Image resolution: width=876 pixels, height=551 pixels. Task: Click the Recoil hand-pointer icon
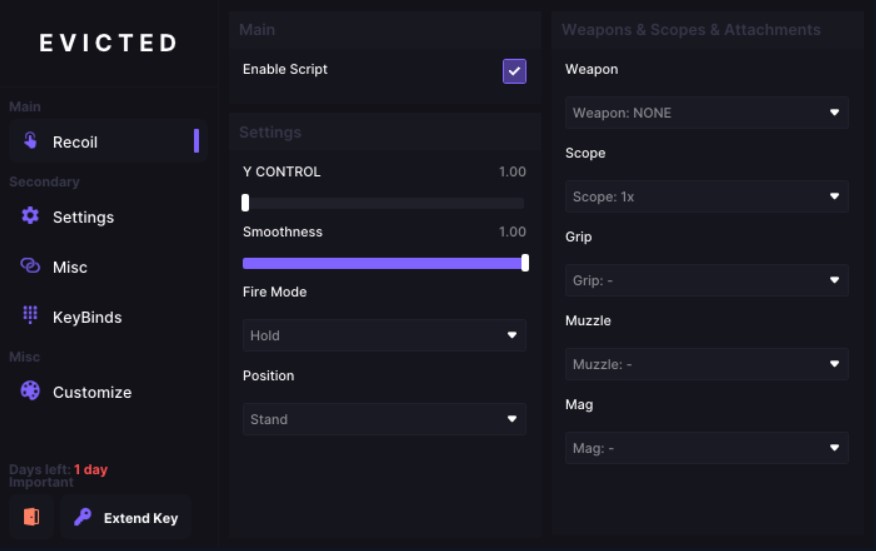pos(31,141)
